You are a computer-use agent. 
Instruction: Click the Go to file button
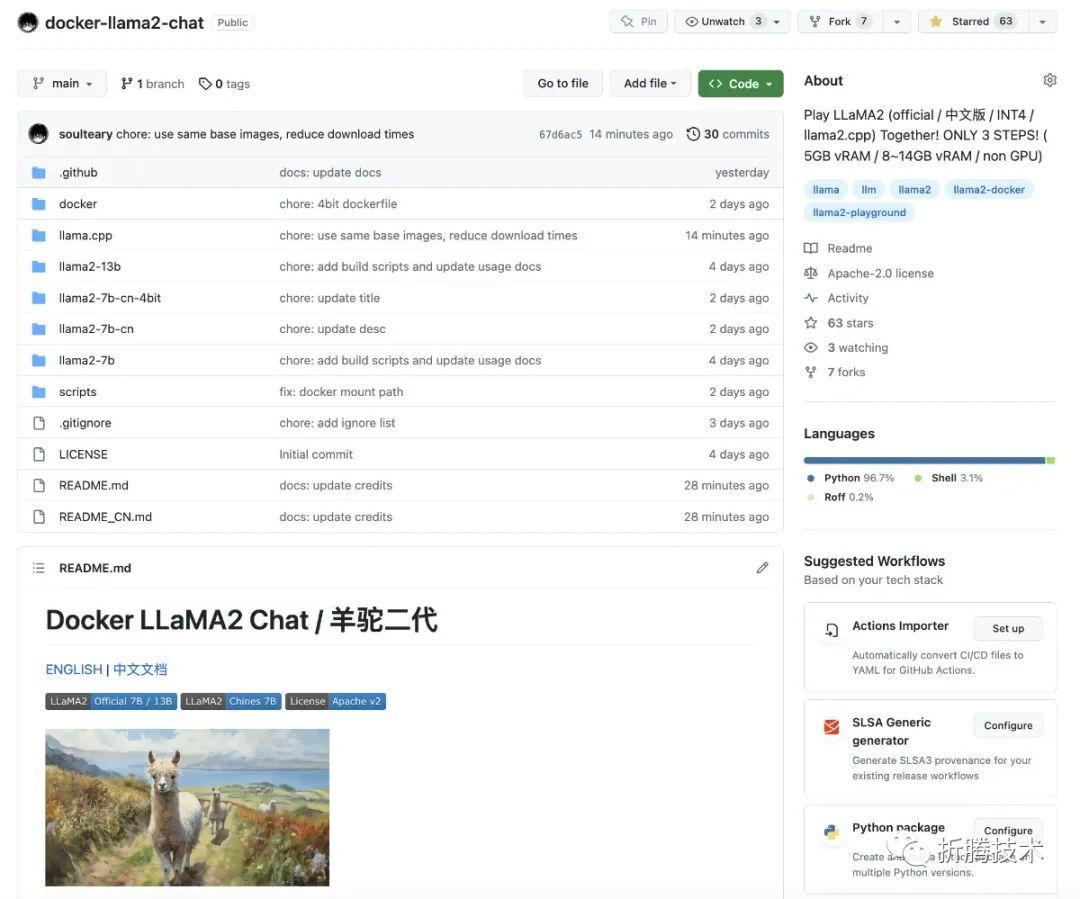coord(562,83)
